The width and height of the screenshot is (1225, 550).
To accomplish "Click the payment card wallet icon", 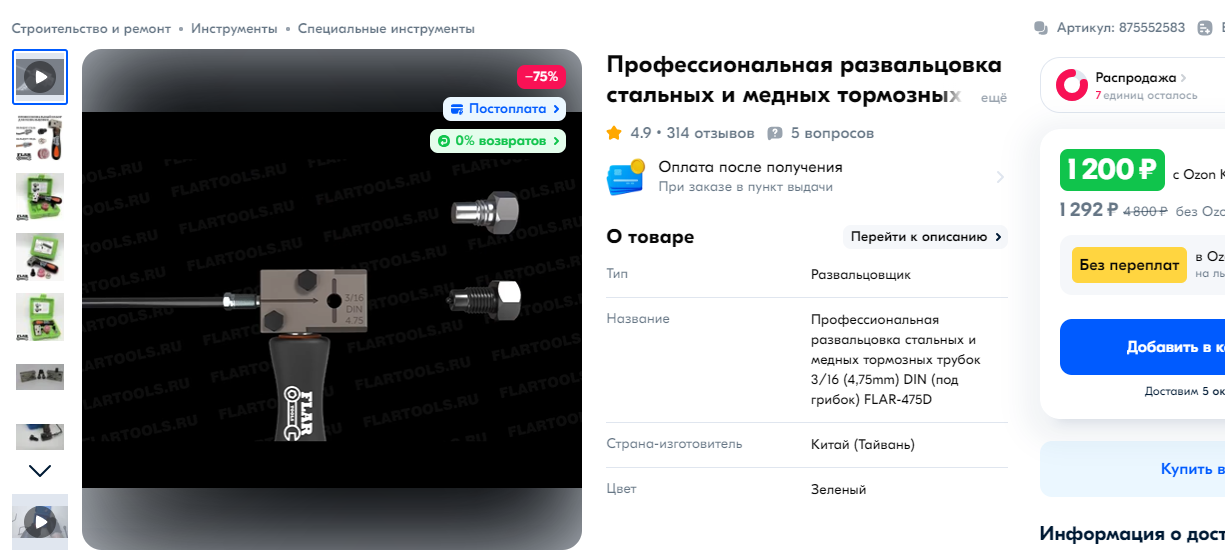I will click(x=626, y=177).
